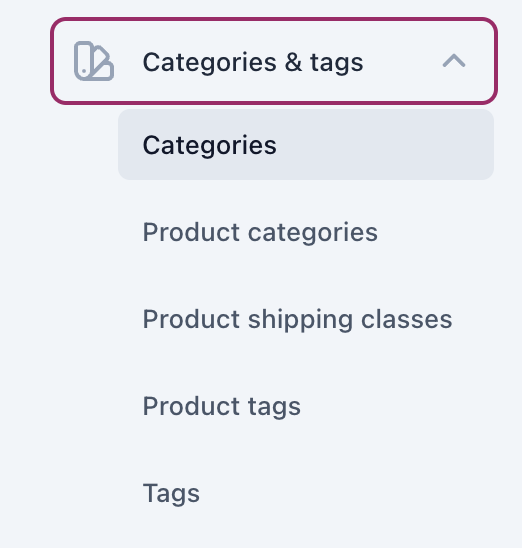Click the "Product categories" text
This screenshot has width=522, height=548.
coord(260,232)
